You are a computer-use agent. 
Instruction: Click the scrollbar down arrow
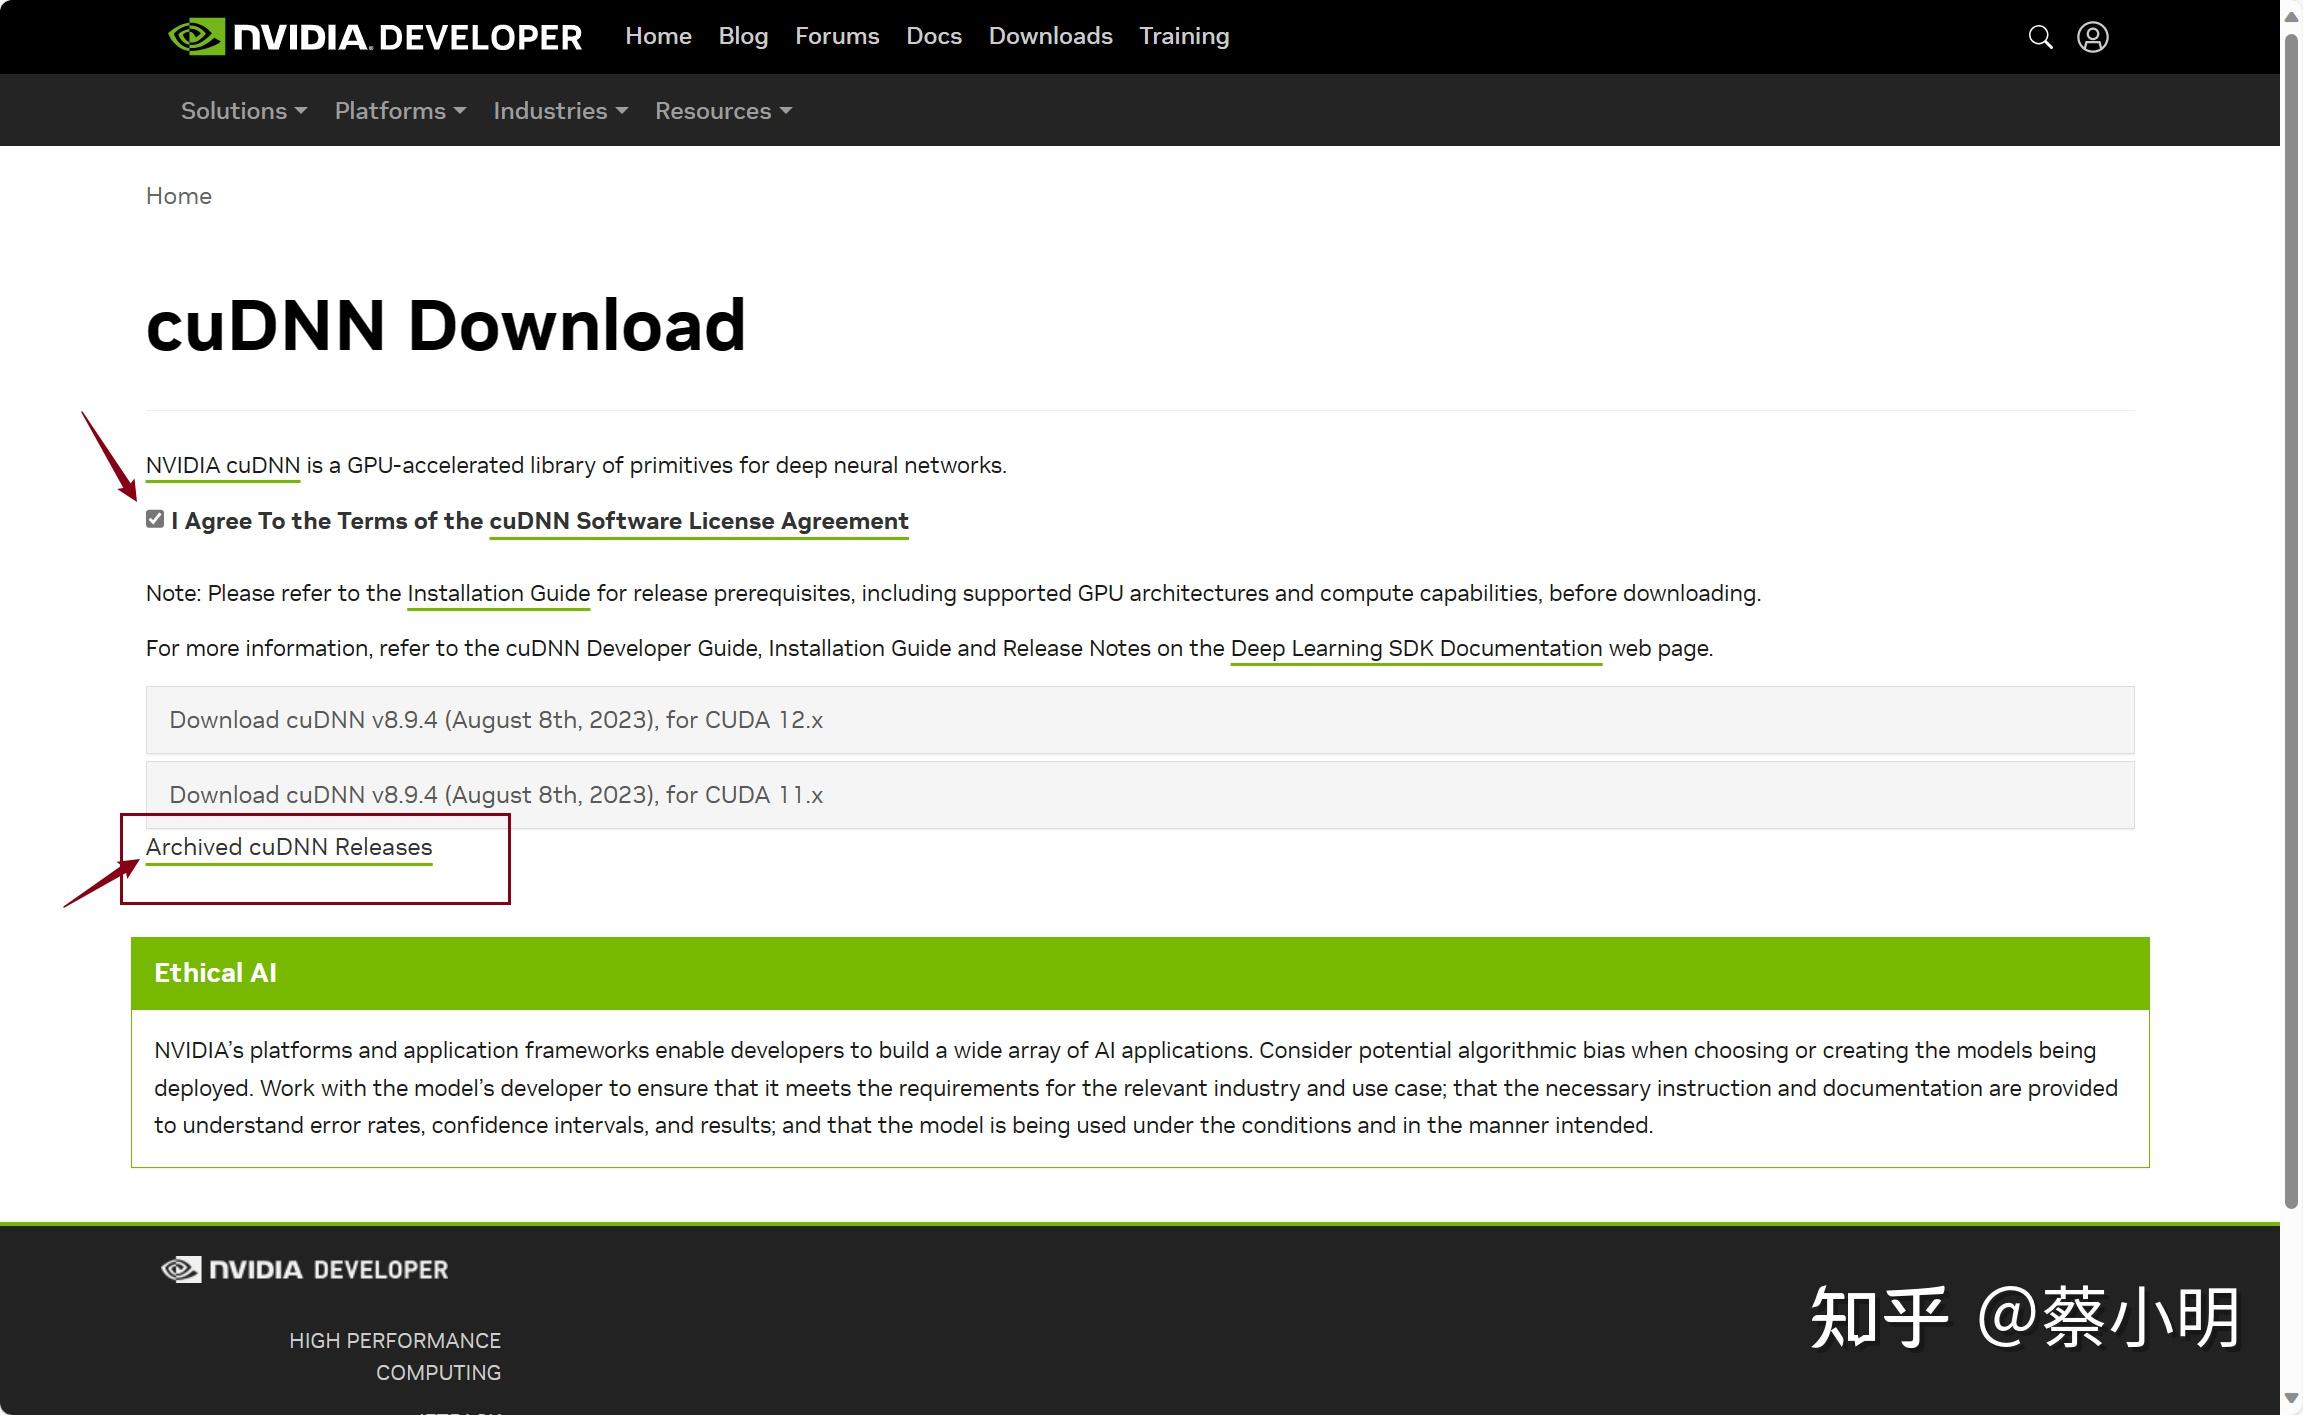tap(2292, 1398)
